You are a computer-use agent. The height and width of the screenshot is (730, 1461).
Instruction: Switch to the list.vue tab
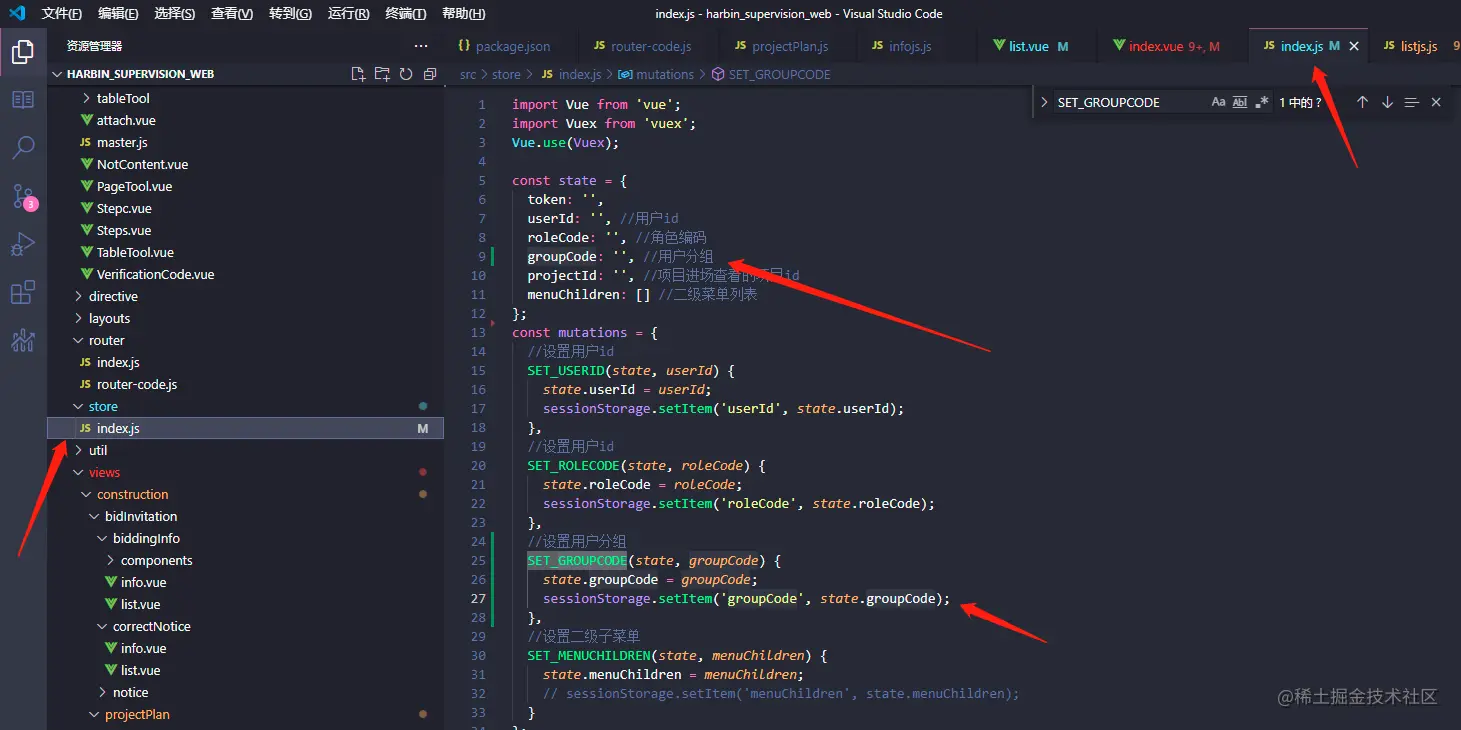pos(1031,46)
